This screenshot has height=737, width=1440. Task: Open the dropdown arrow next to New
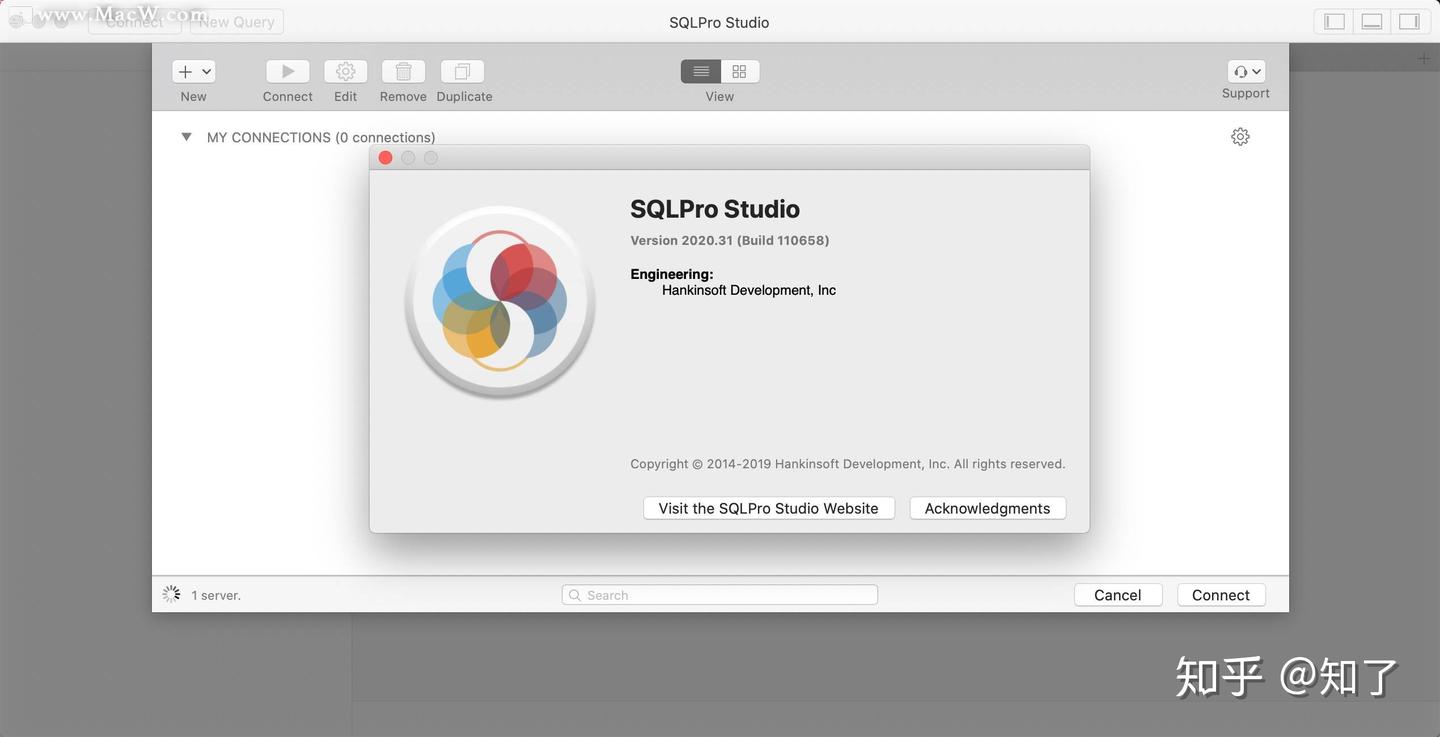[x=206, y=71]
